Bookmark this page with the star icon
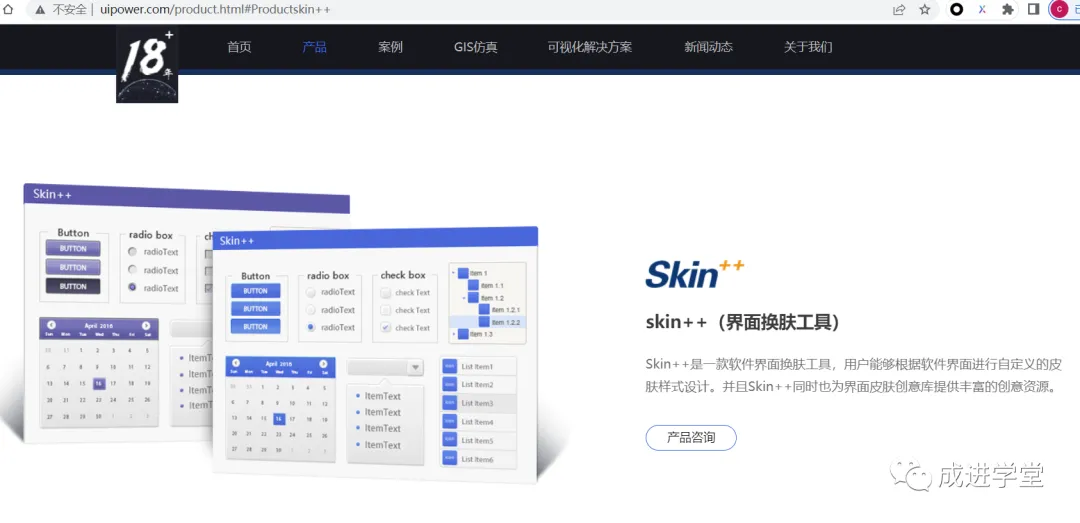The image size is (1080, 523). pos(924,10)
